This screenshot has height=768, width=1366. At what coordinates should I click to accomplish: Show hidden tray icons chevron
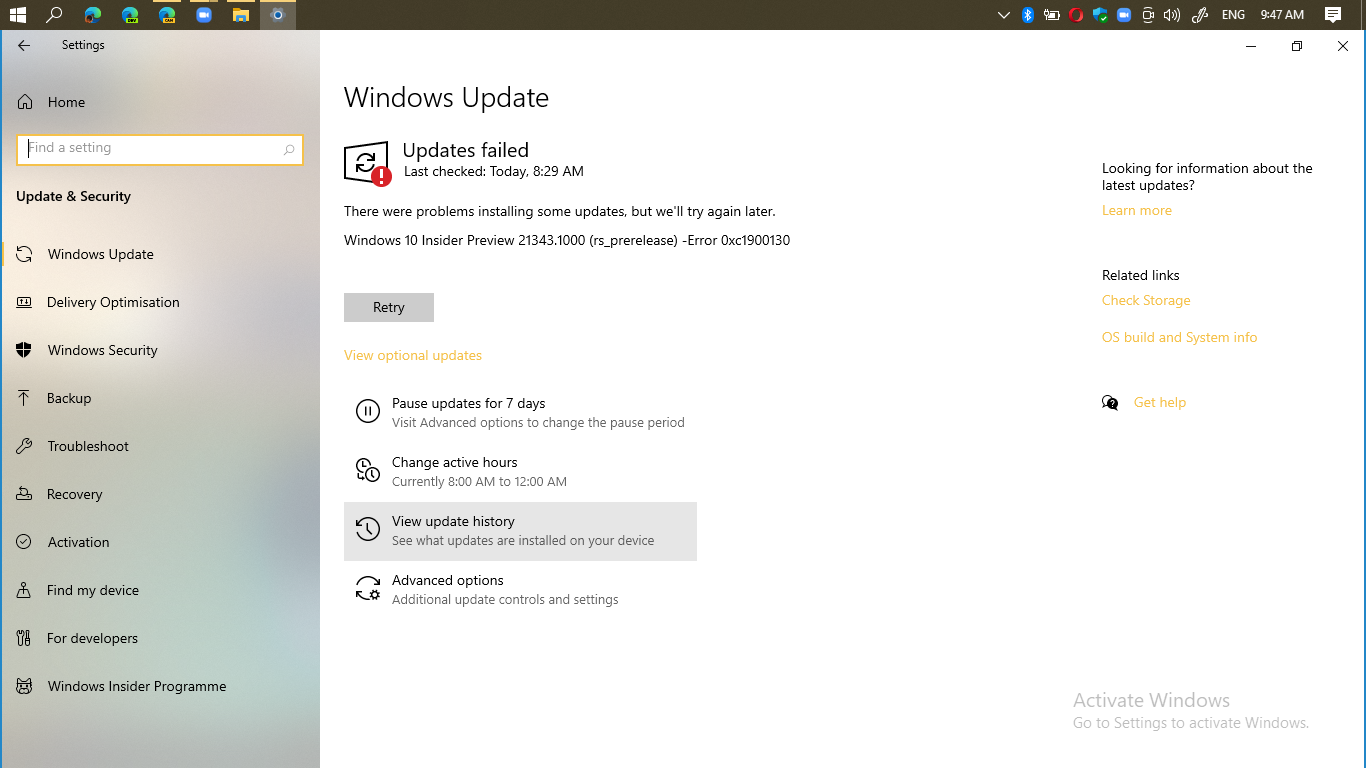pos(1004,15)
